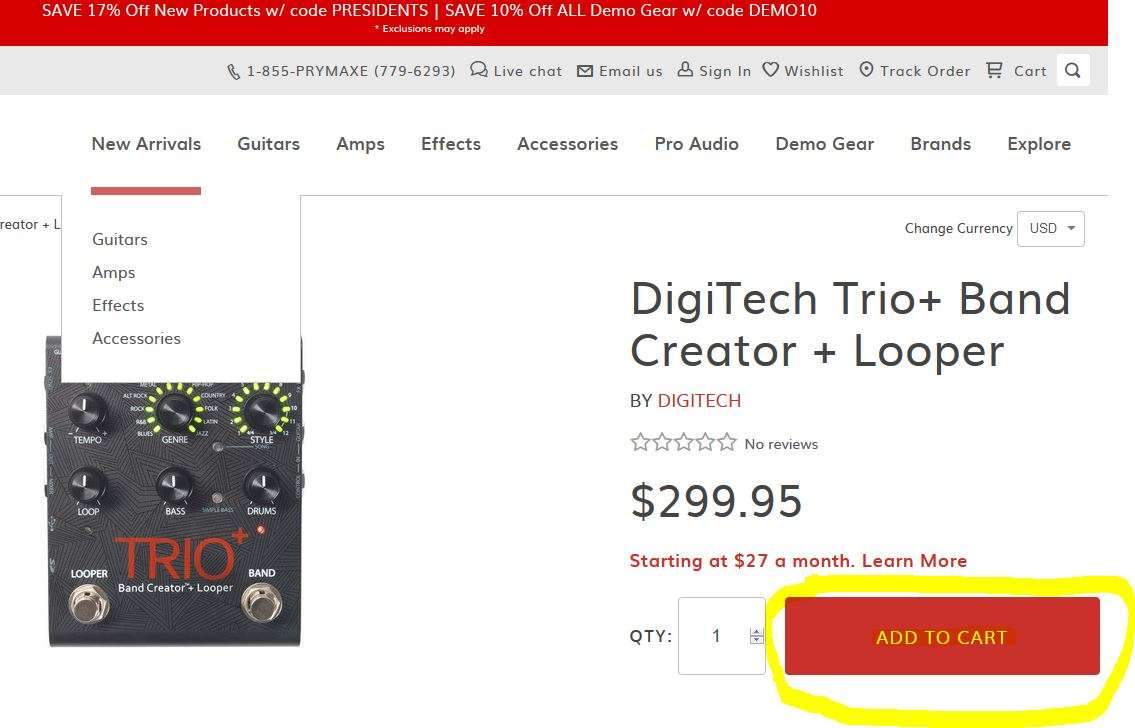Open the DIGITECH brand link

click(x=699, y=401)
